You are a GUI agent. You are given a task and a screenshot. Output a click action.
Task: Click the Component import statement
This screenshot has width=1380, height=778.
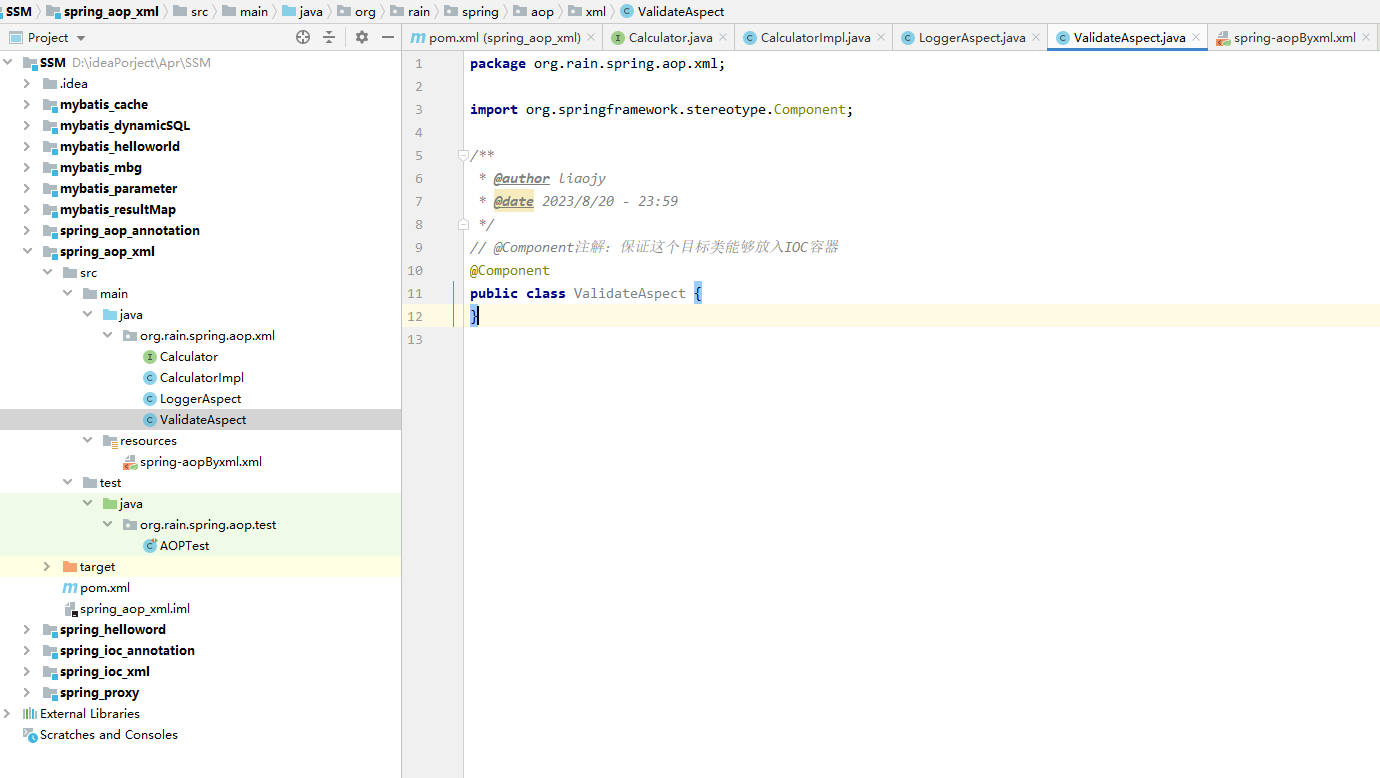(x=662, y=109)
